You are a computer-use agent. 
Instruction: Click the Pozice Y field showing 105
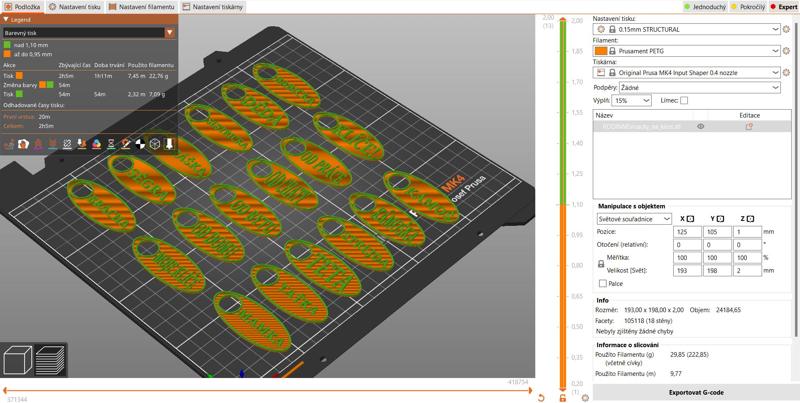tap(717, 232)
